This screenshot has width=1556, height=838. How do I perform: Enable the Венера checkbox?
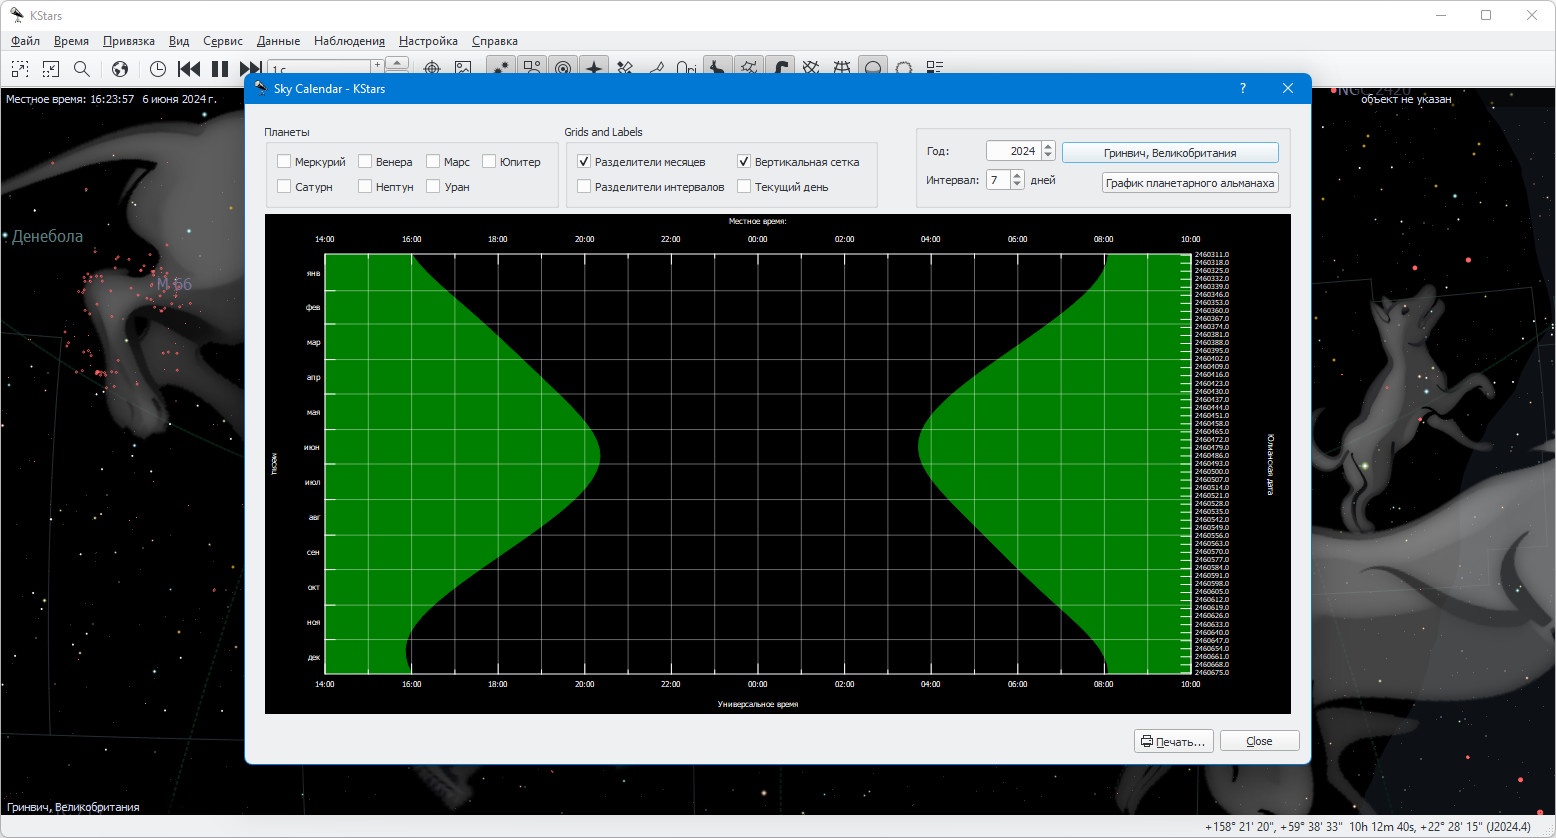[x=365, y=161]
